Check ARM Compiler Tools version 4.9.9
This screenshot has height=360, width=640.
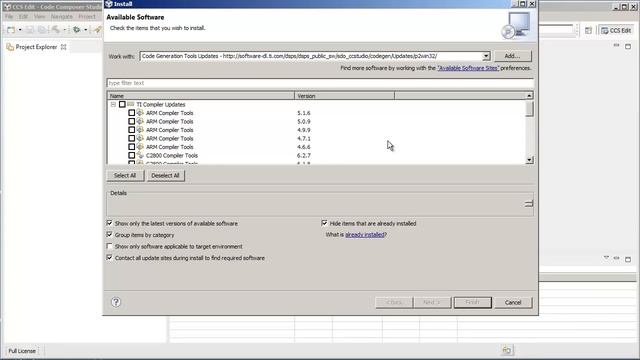131,130
